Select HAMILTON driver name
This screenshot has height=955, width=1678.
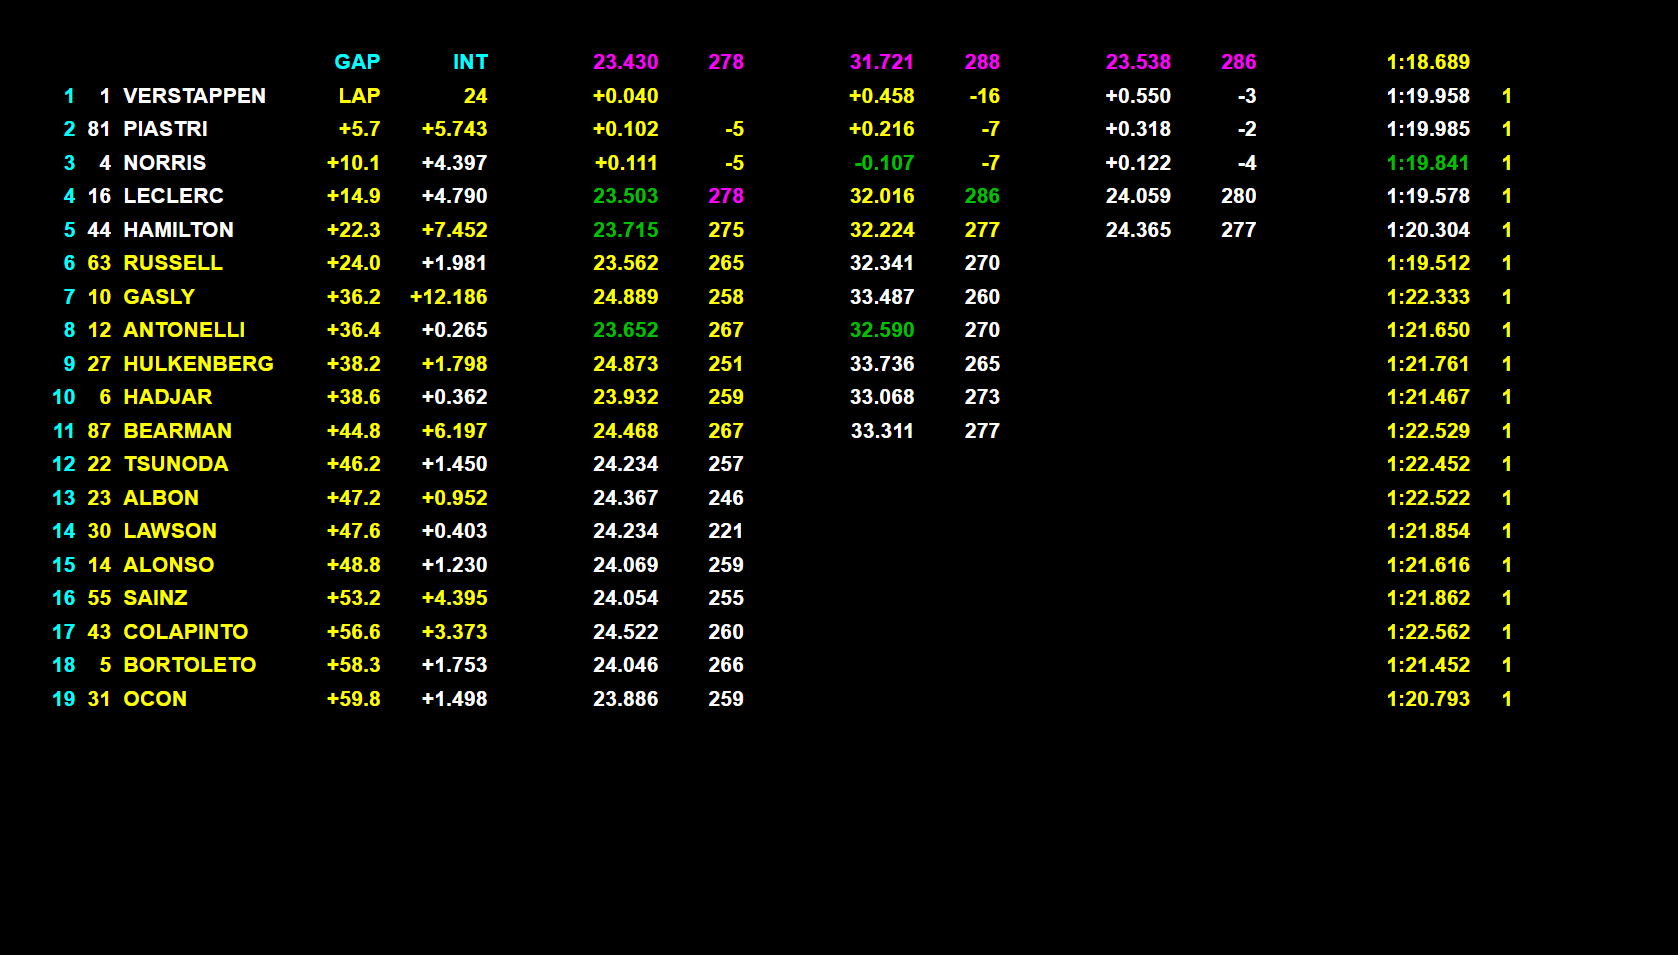pos(178,230)
